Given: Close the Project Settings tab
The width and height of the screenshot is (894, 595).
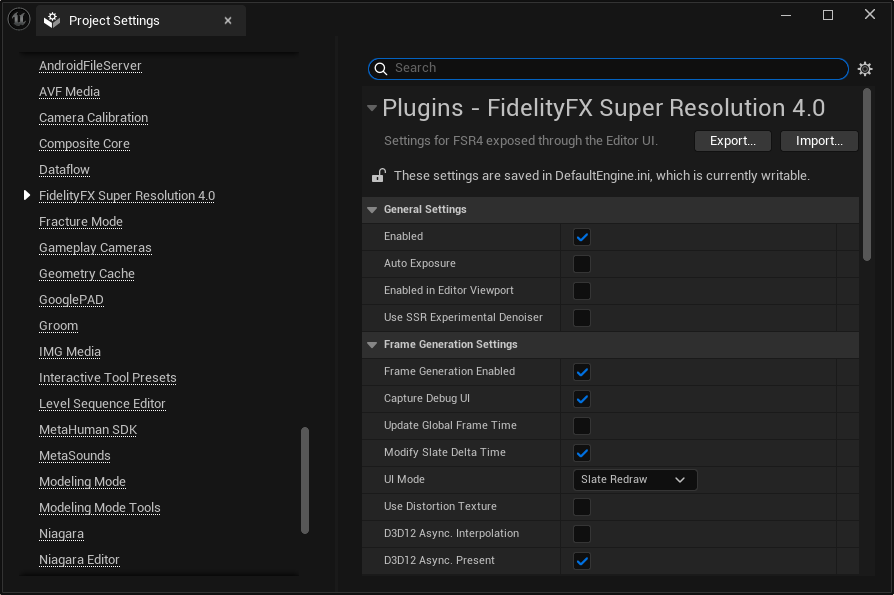Looking at the screenshot, I should (x=228, y=20).
